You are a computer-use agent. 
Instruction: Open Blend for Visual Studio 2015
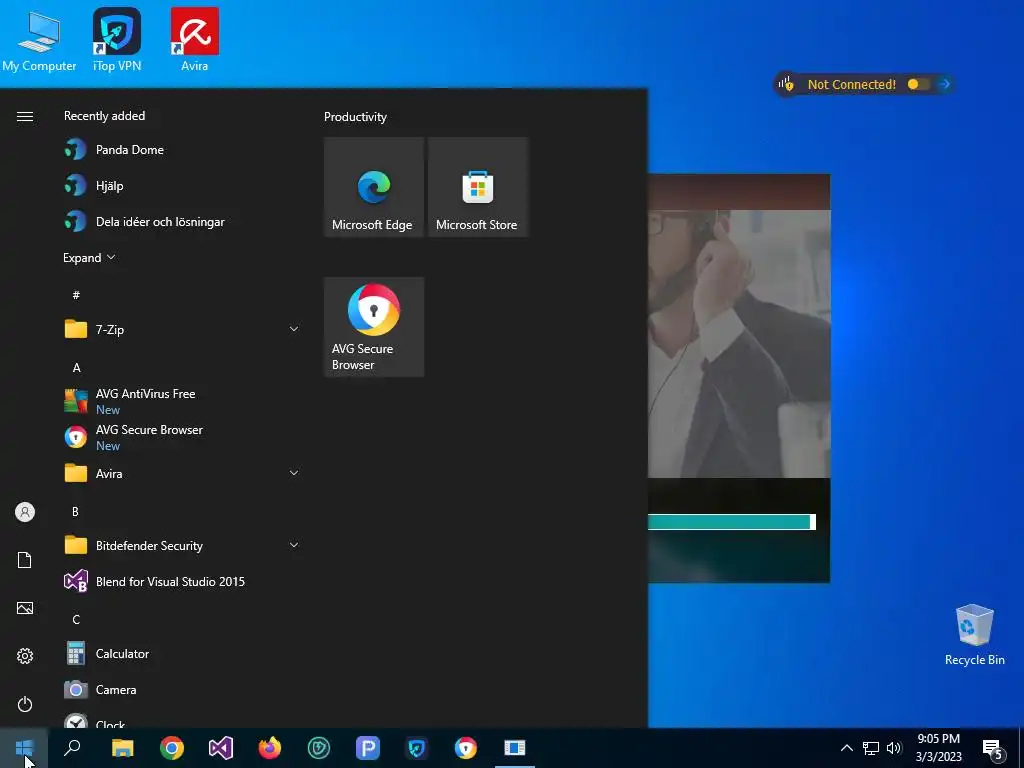coord(182,581)
